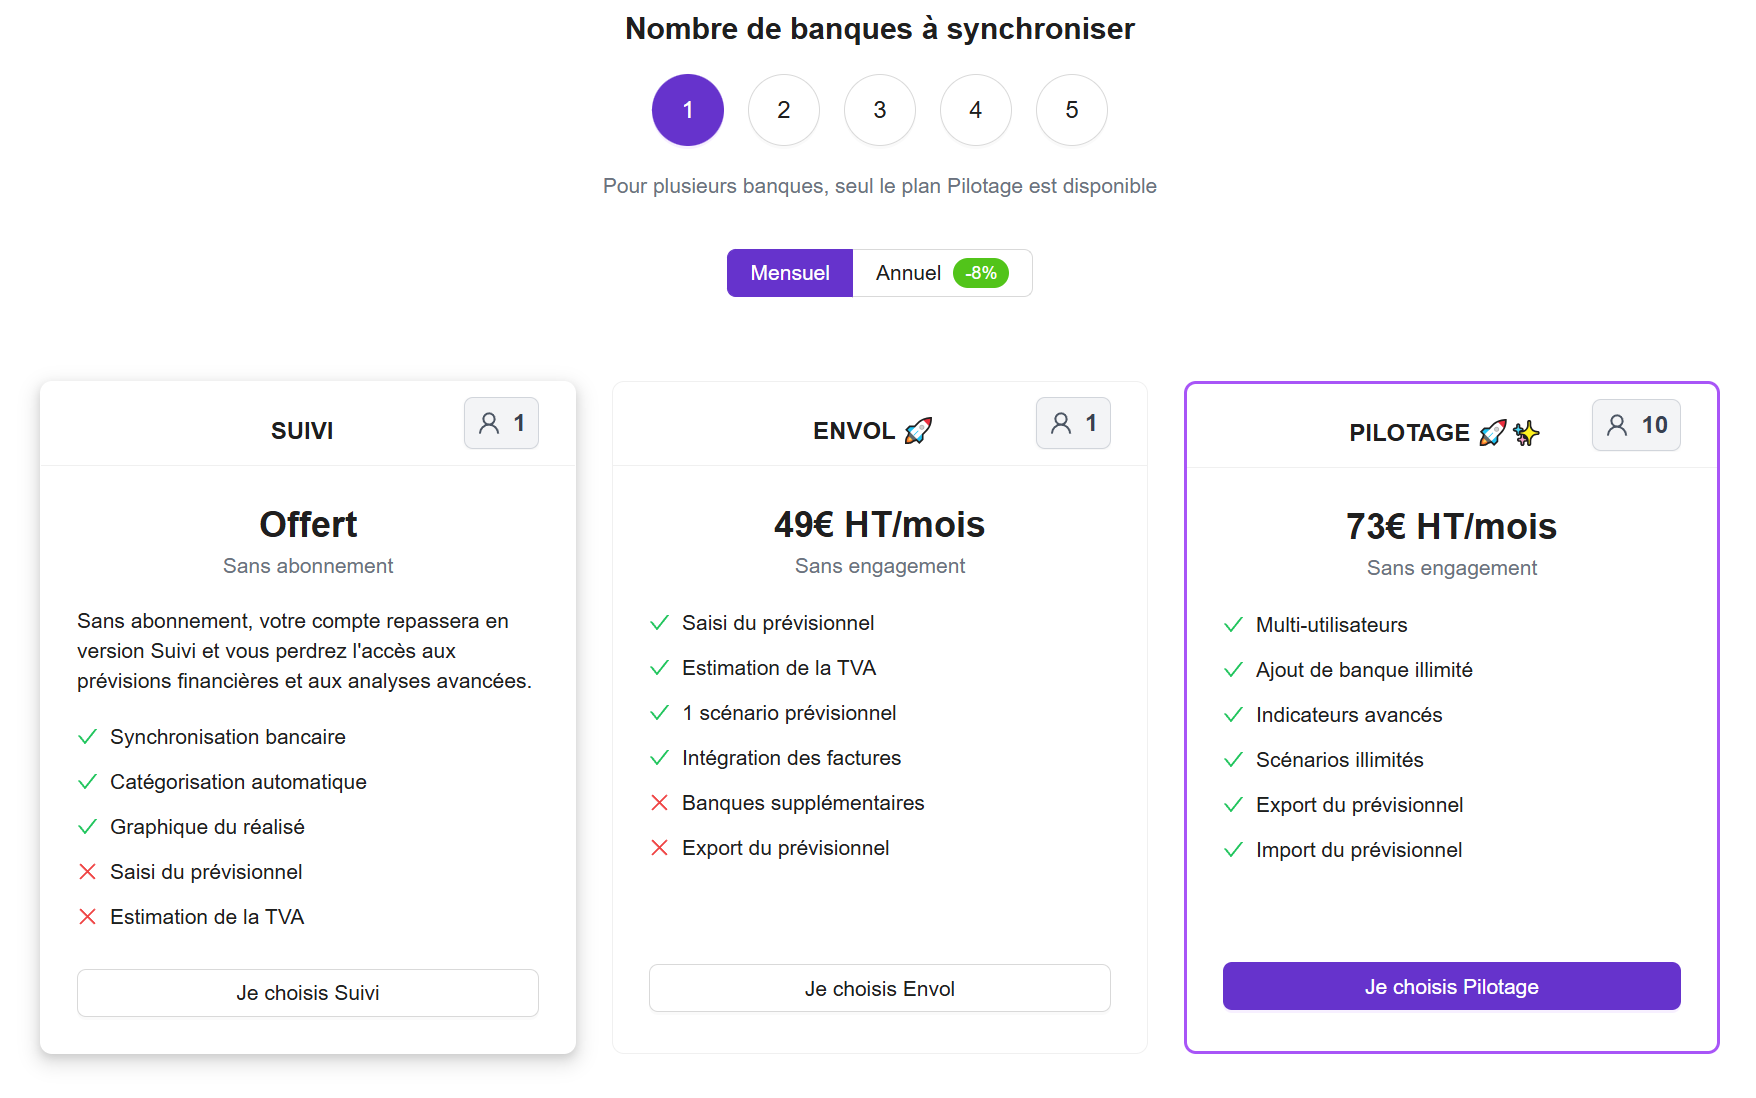The height and width of the screenshot is (1098, 1756).
Task: Click the Nombre de banques à synchroniser heading
Action: pyautogui.click(x=880, y=29)
